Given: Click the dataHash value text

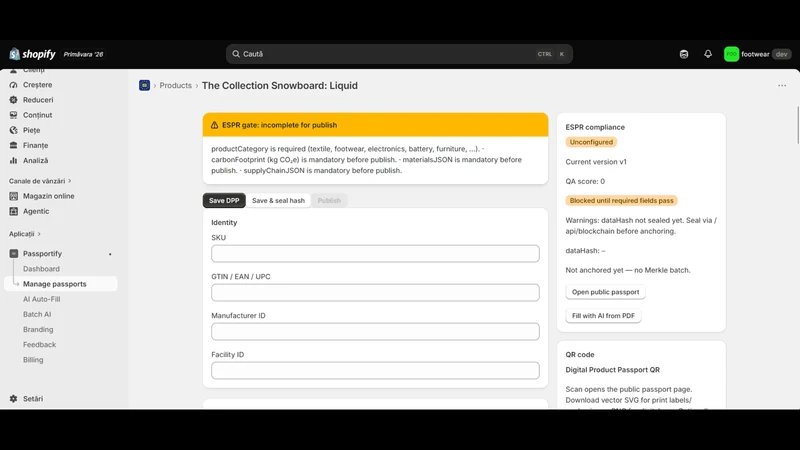Looking at the screenshot, I should [585, 251].
